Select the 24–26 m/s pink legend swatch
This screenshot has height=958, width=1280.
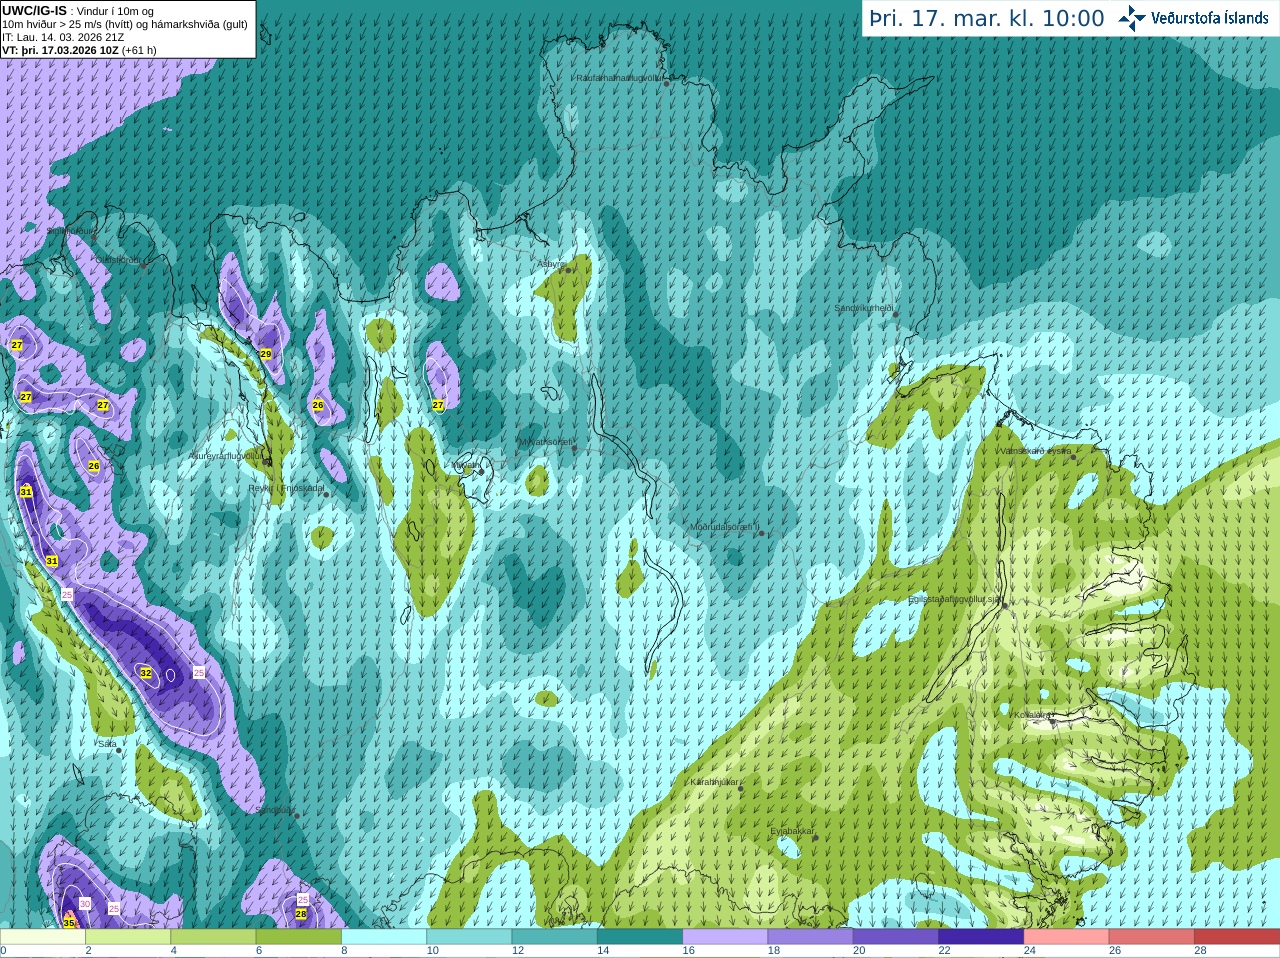[x=1067, y=937]
